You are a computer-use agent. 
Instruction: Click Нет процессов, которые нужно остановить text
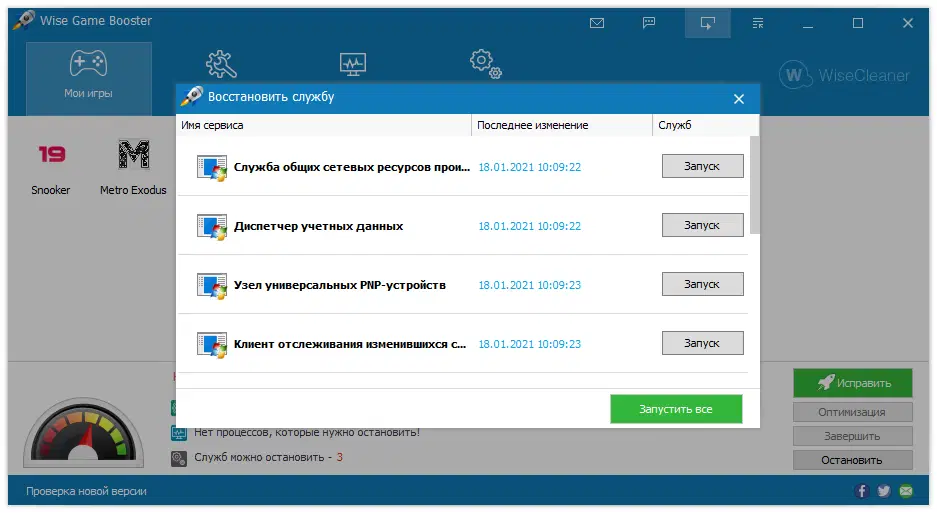(307, 432)
